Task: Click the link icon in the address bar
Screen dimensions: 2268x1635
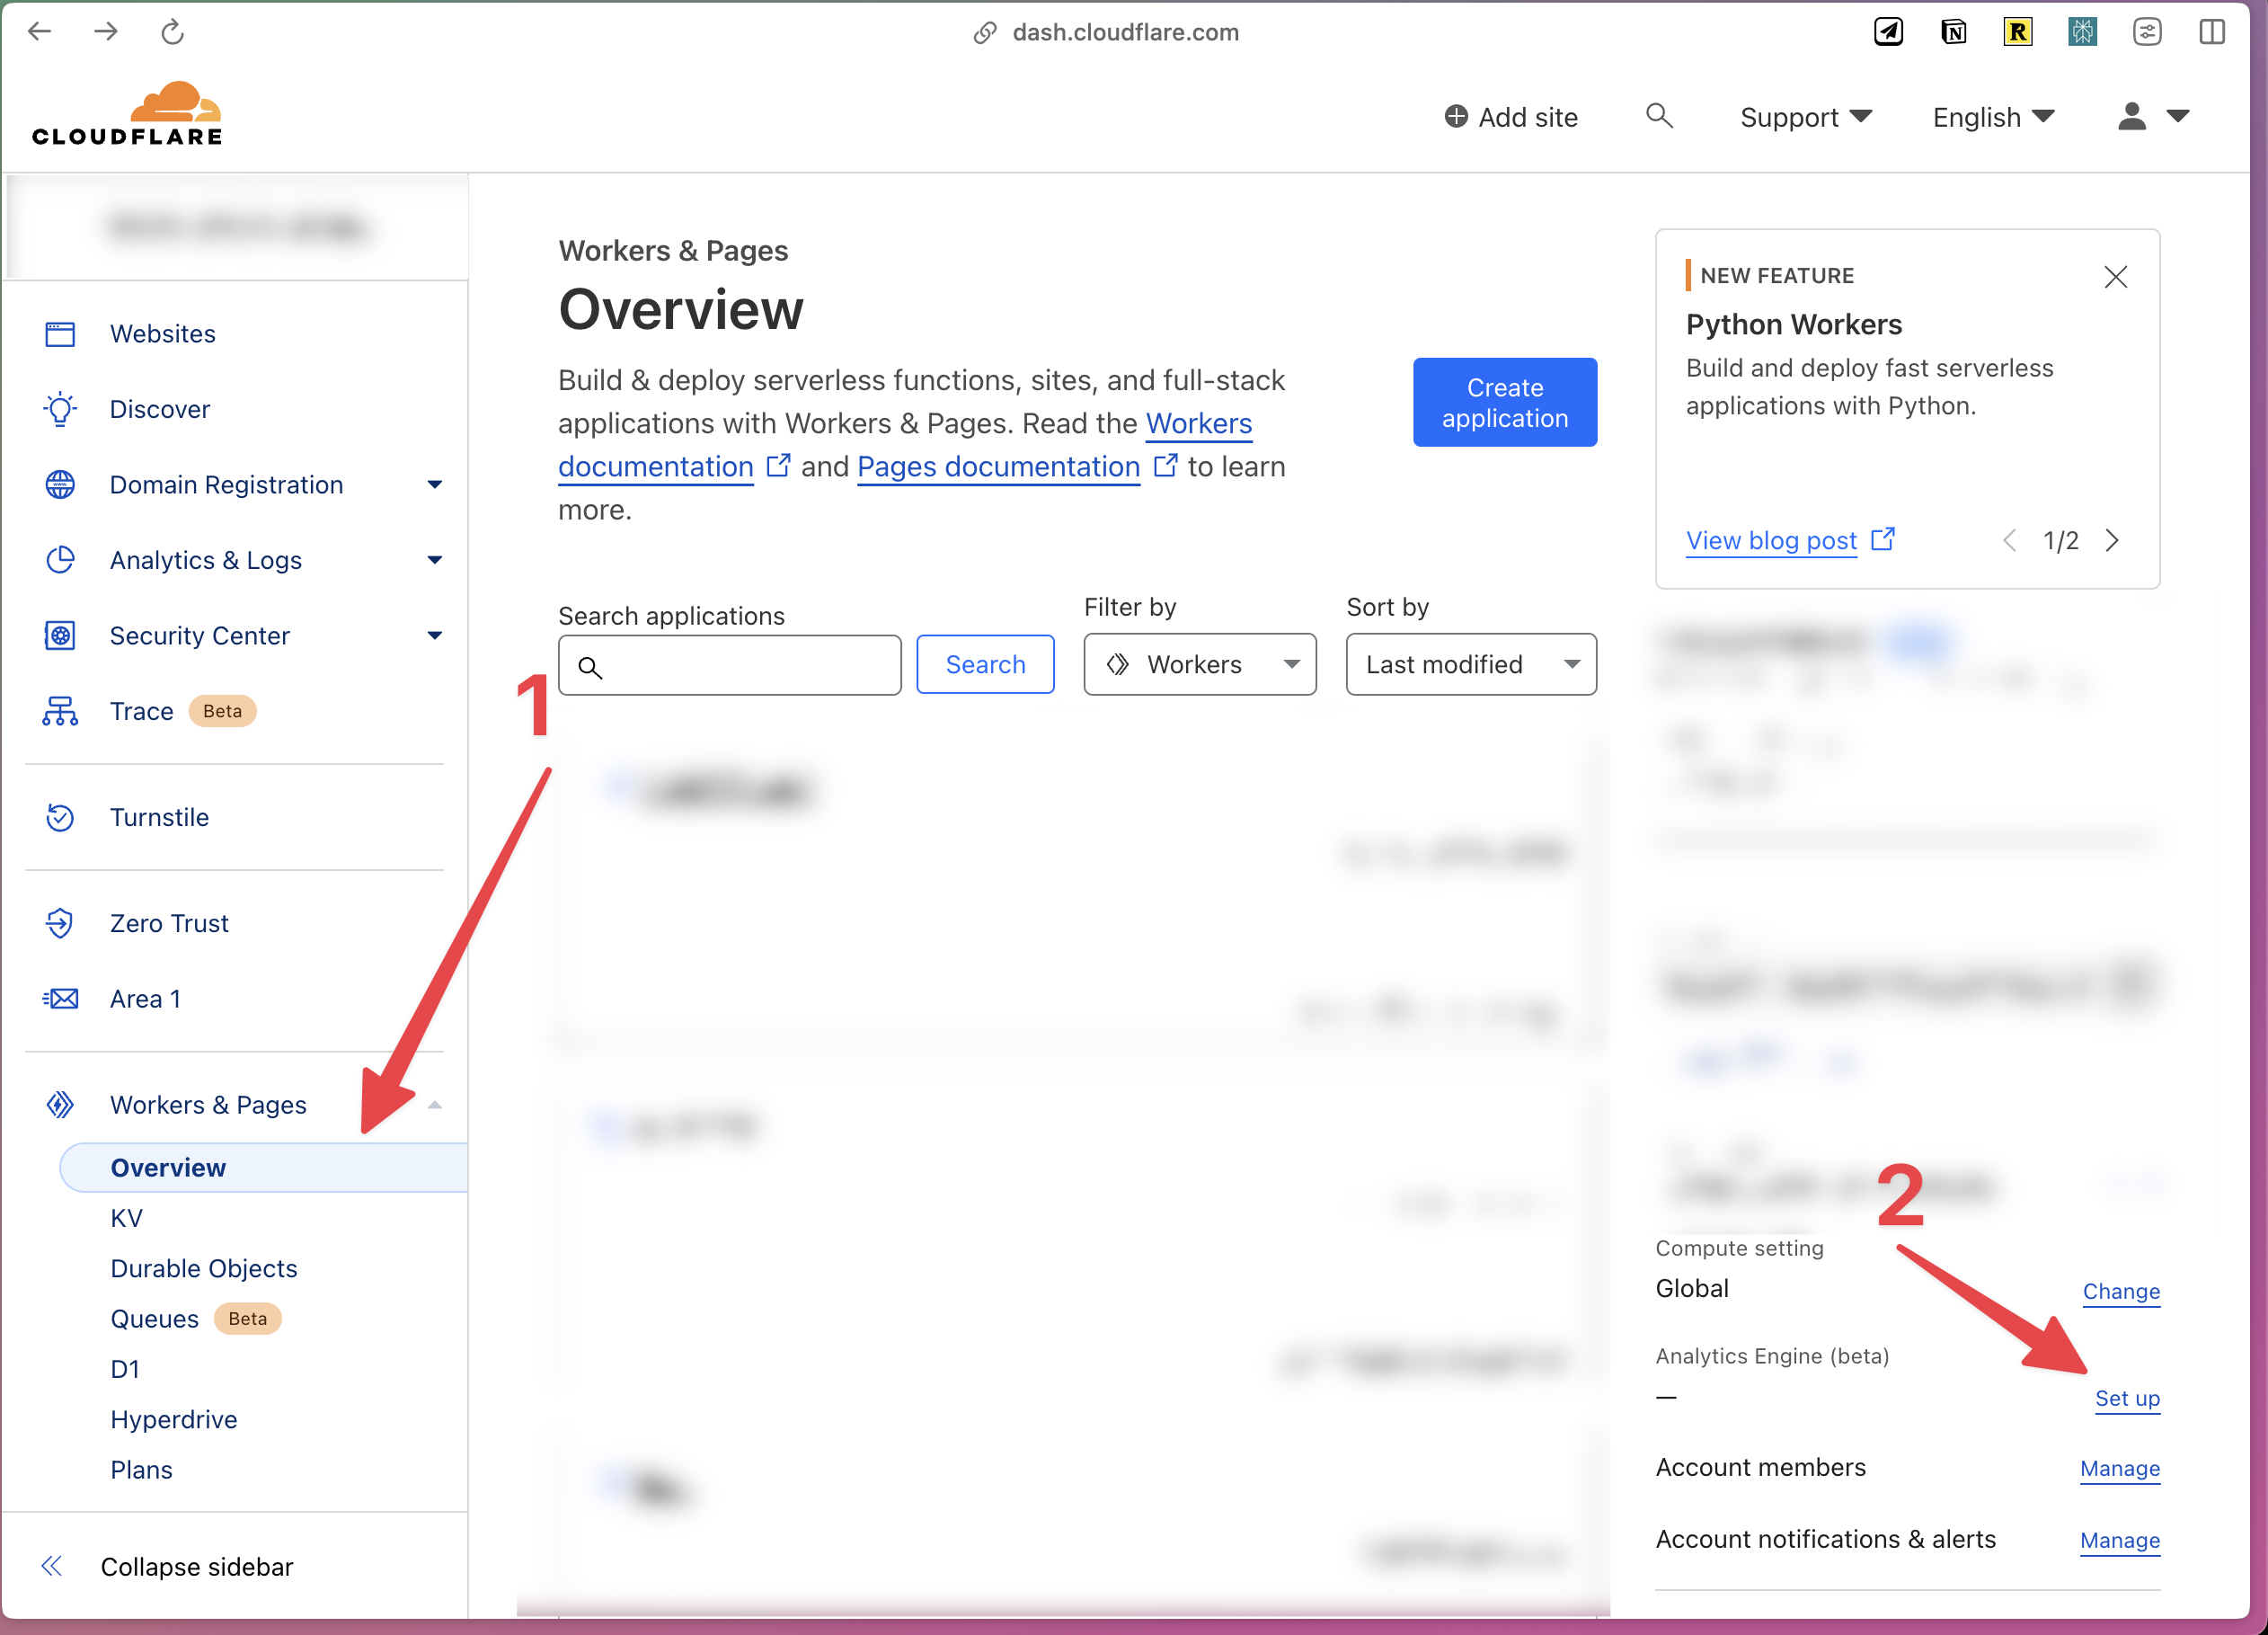Action: pyautogui.click(x=985, y=33)
